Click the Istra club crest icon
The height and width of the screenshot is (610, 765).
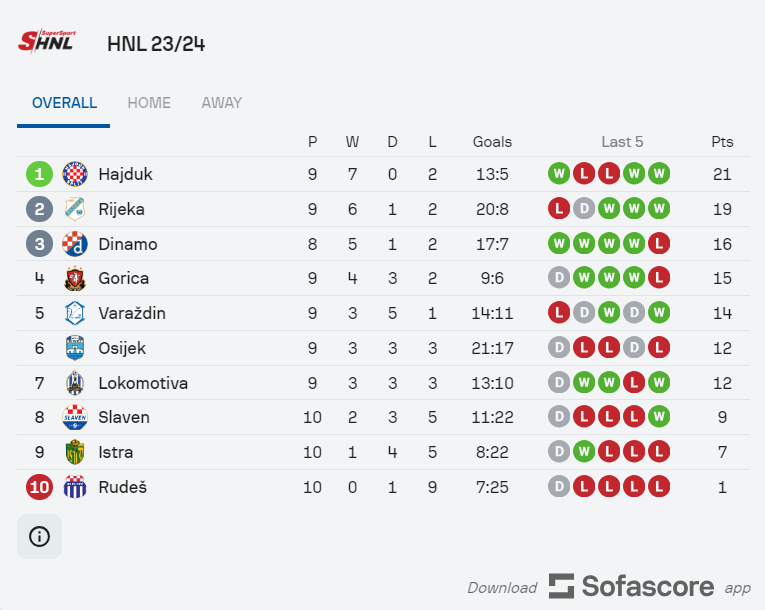tap(75, 452)
